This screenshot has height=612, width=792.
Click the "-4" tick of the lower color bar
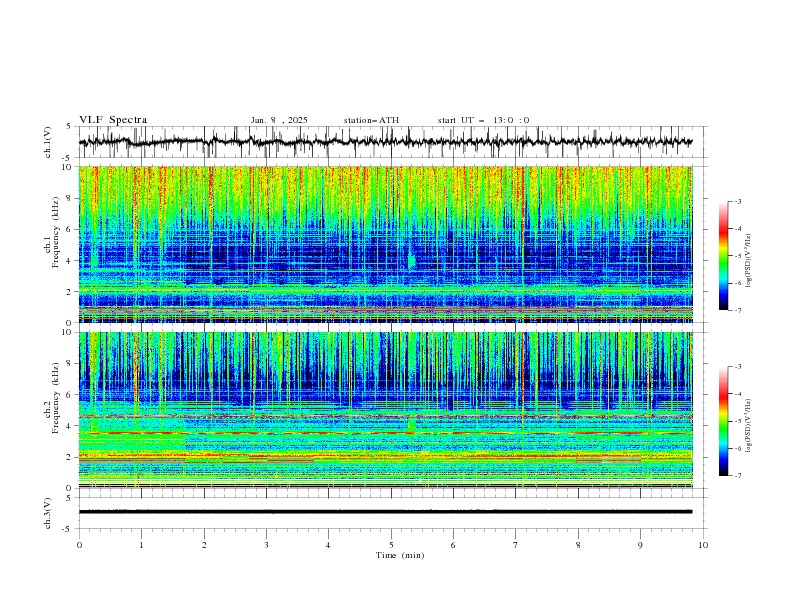(x=737, y=394)
